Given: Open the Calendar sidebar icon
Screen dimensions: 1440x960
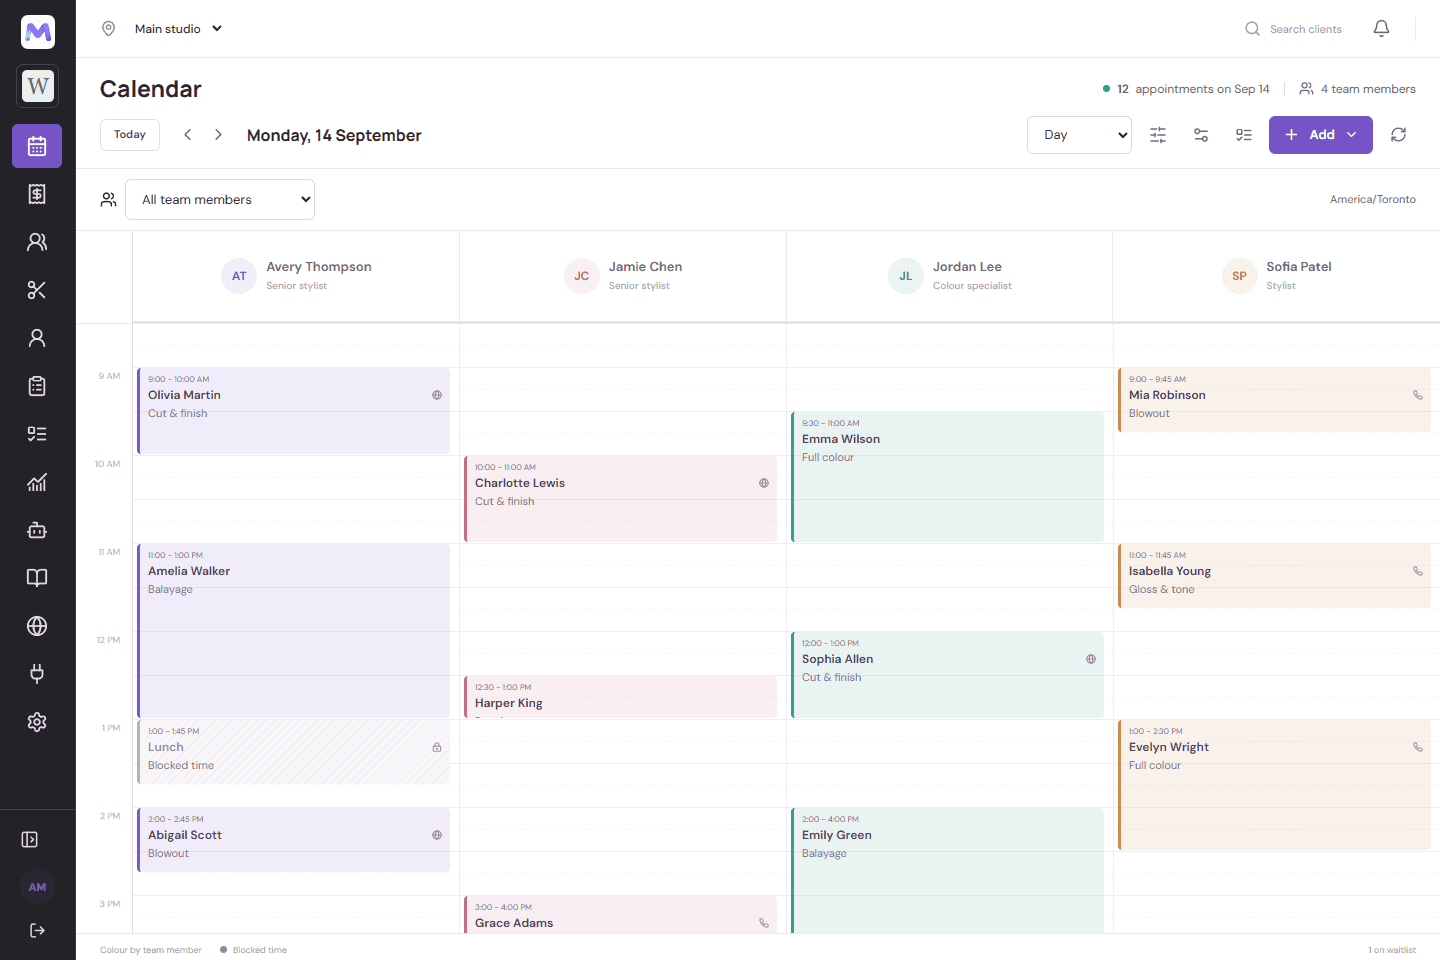Looking at the screenshot, I should click(37, 146).
